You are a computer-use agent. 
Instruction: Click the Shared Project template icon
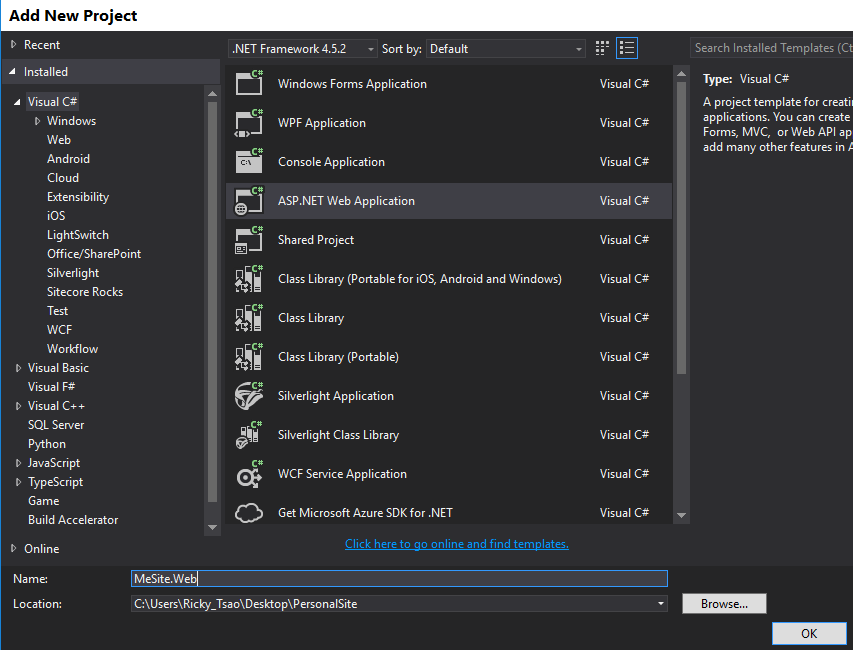[x=249, y=240]
